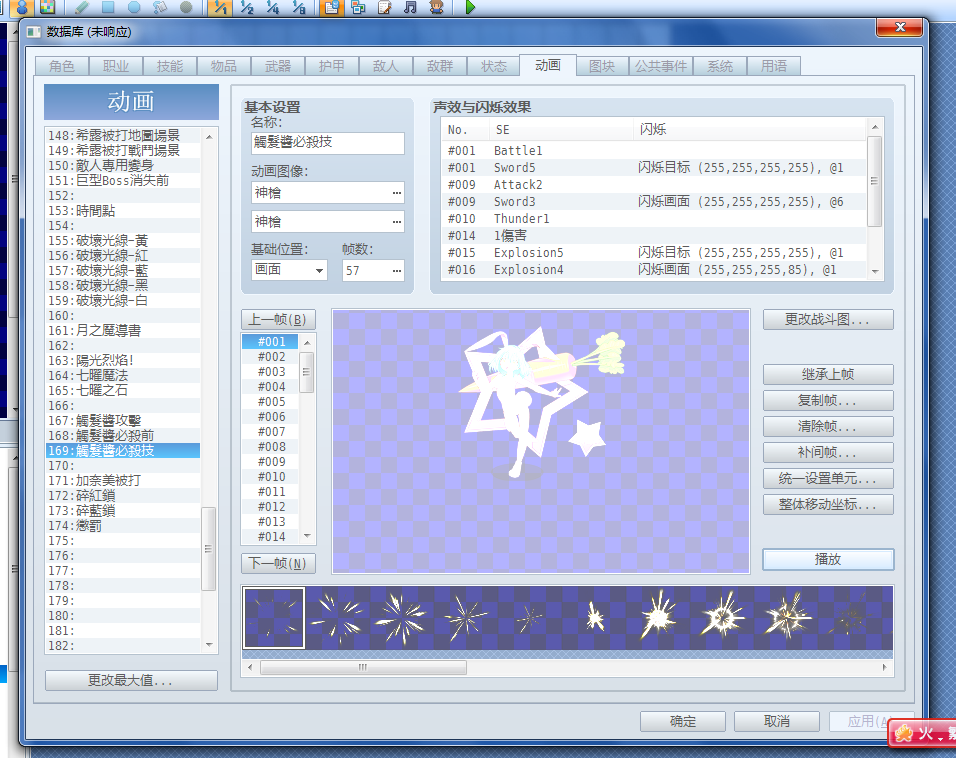Viewport: 956px width, 758px height.
Task: Switch to the 技能 tab
Action: (169, 66)
